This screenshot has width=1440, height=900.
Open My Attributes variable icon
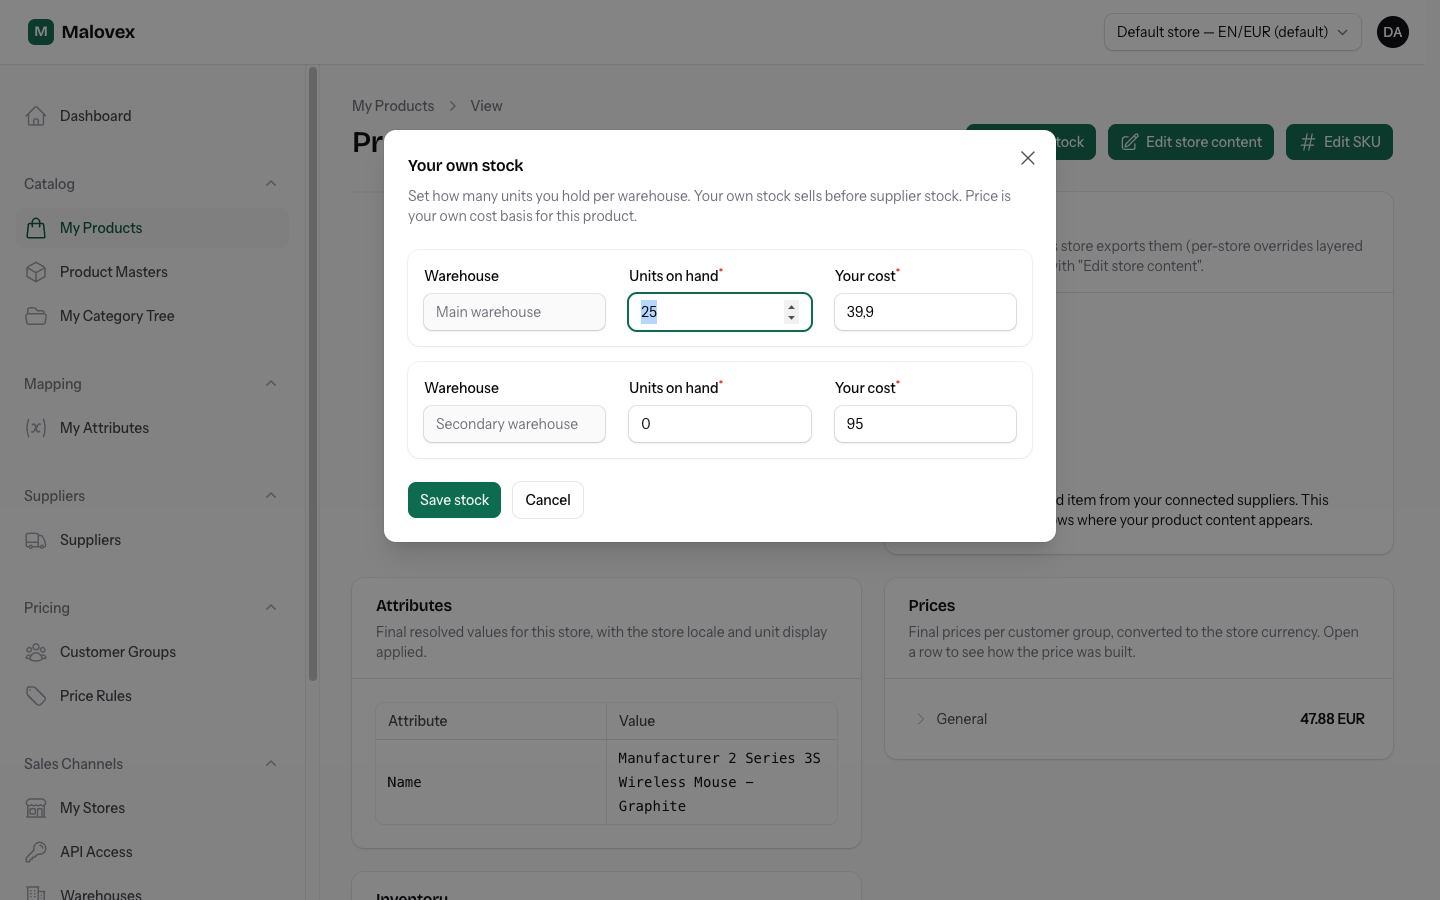point(36,428)
